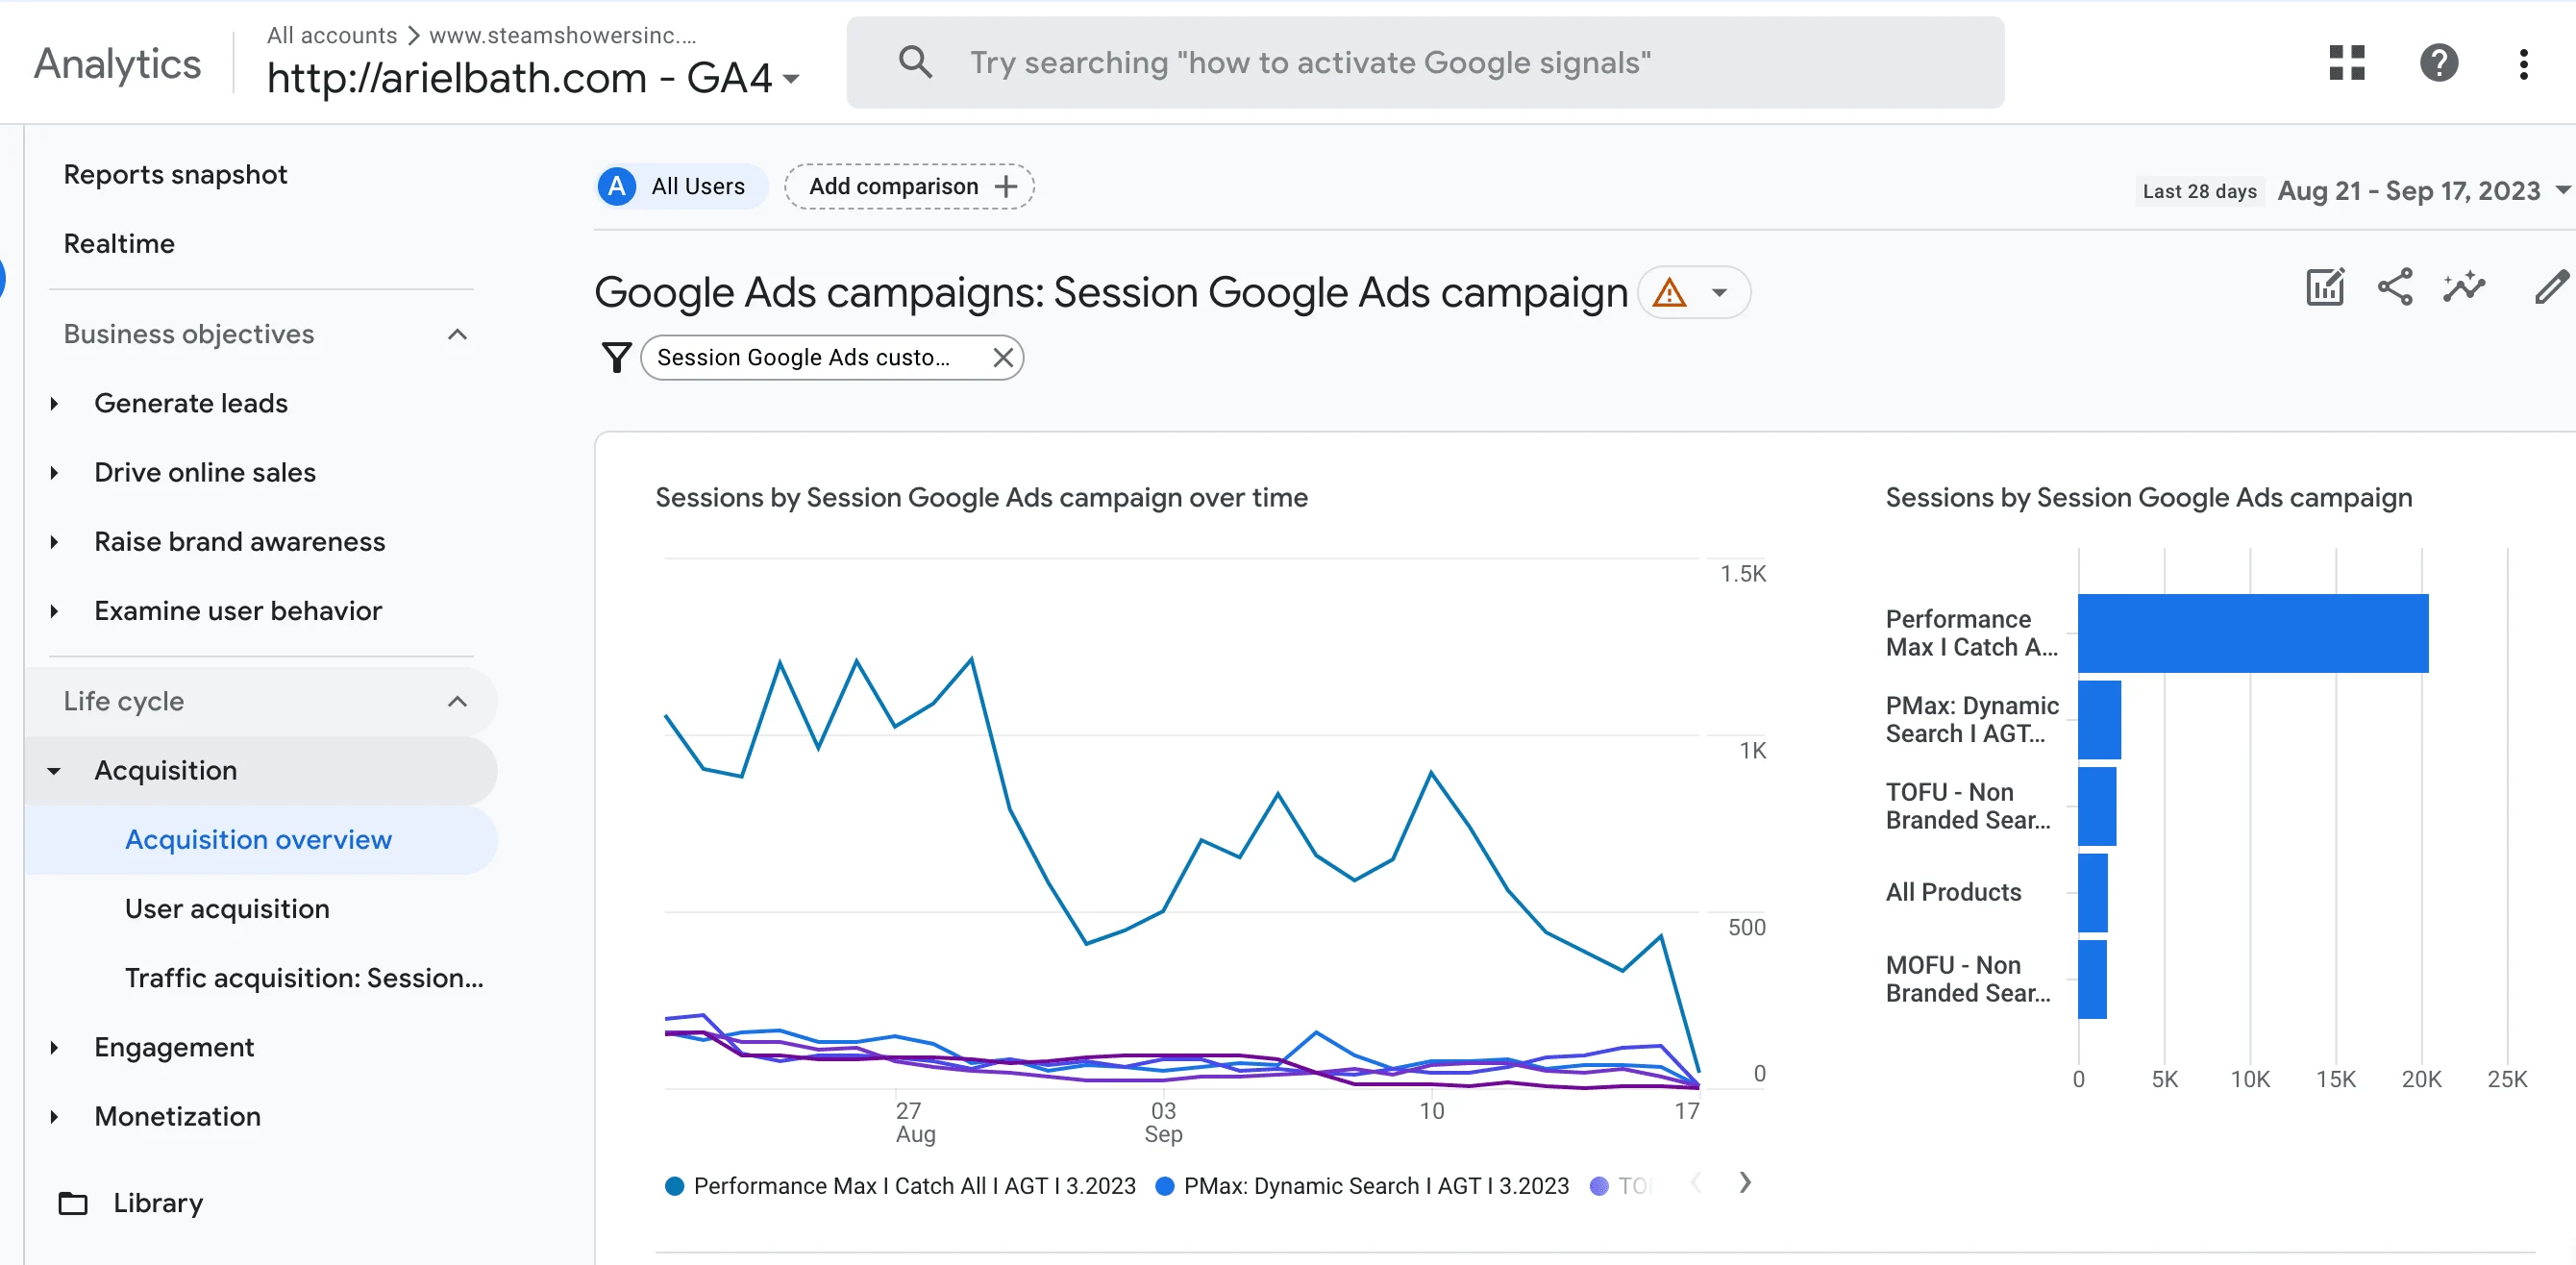Viewport: 2576px width, 1265px height.
Task: Open the Help question mark icon
Action: point(2438,63)
